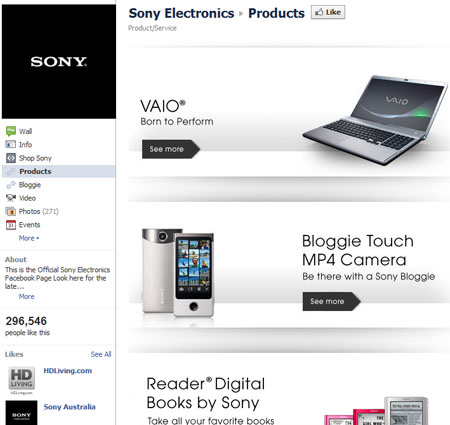Open See All likes link
The height and width of the screenshot is (425, 450).
[x=101, y=354]
